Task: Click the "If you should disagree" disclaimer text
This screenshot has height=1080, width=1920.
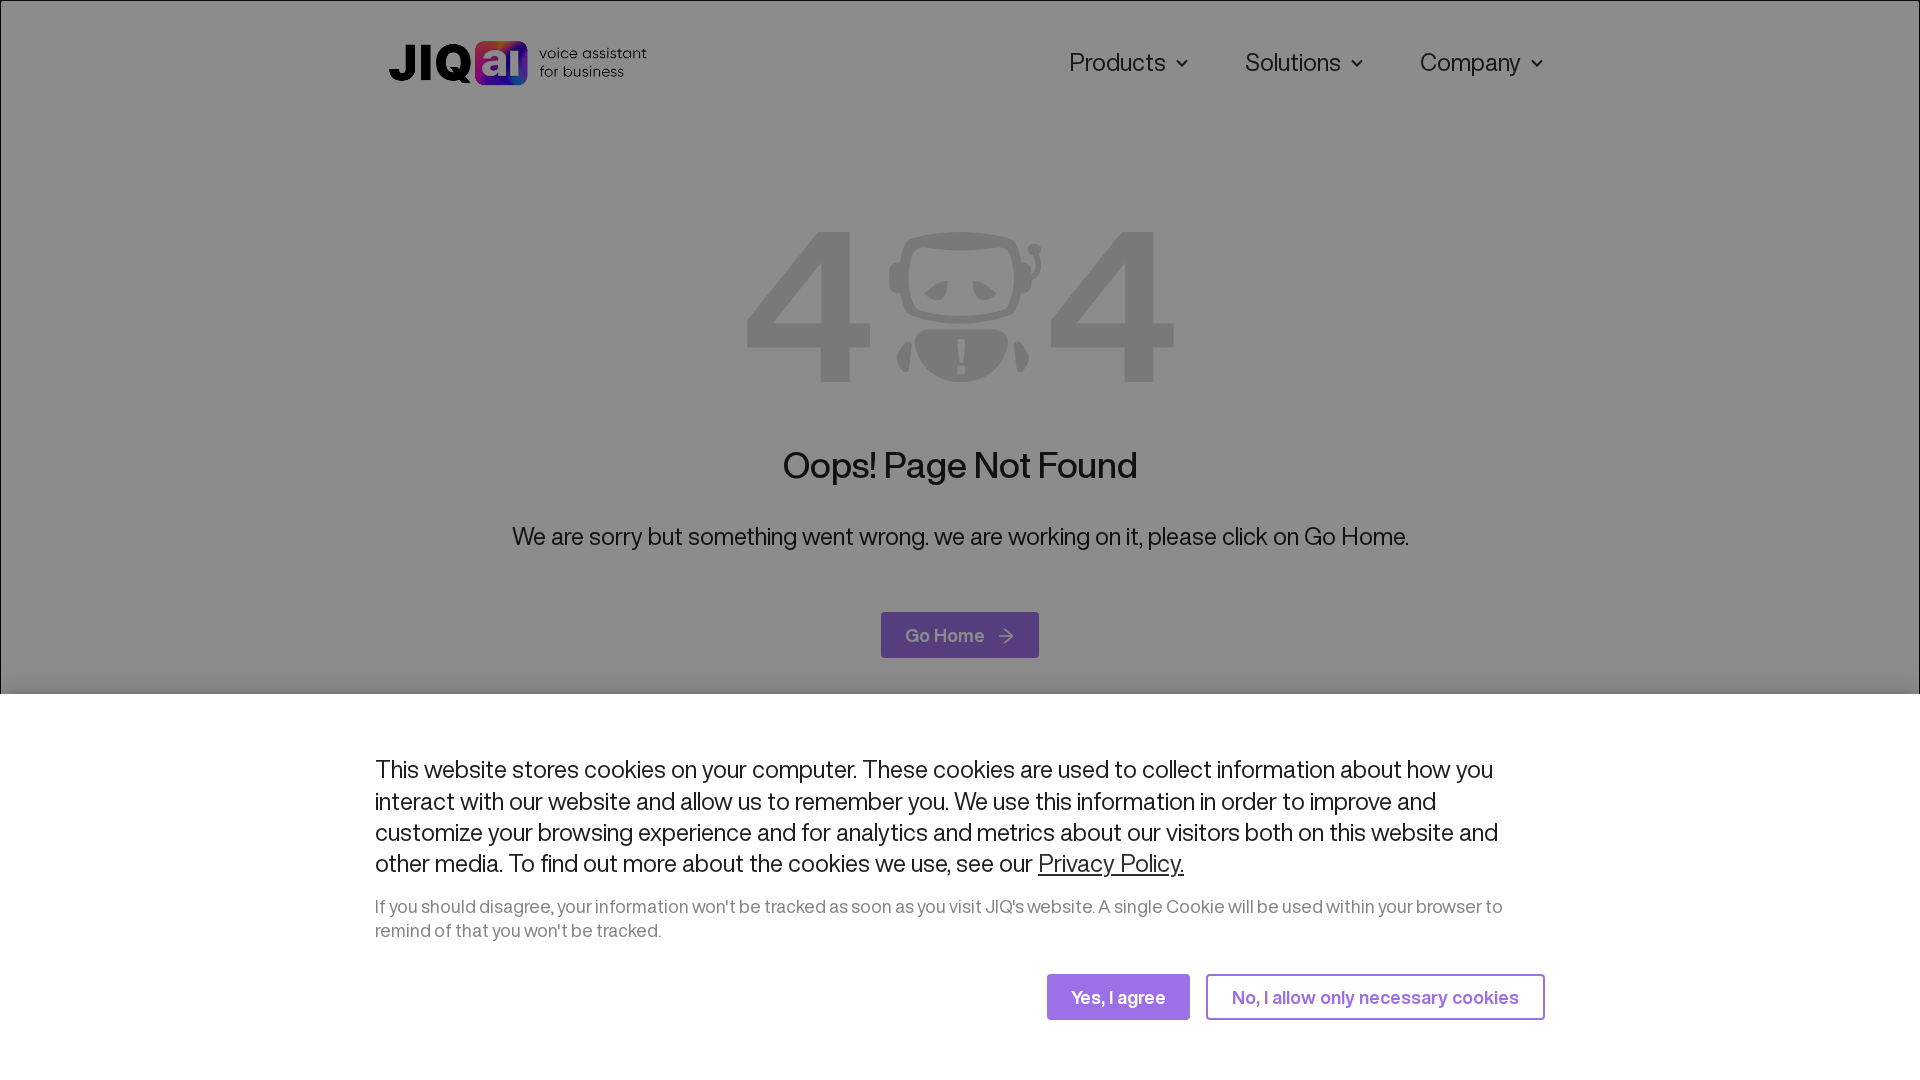Action: tap(938, 918)
